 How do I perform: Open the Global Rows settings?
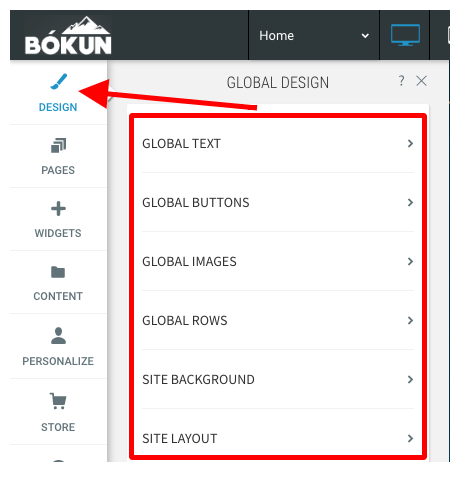pos(278,320)
